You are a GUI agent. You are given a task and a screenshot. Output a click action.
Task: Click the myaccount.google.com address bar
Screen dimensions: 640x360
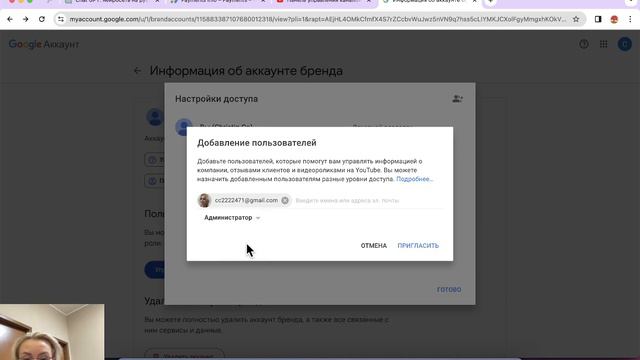[318, 19]
